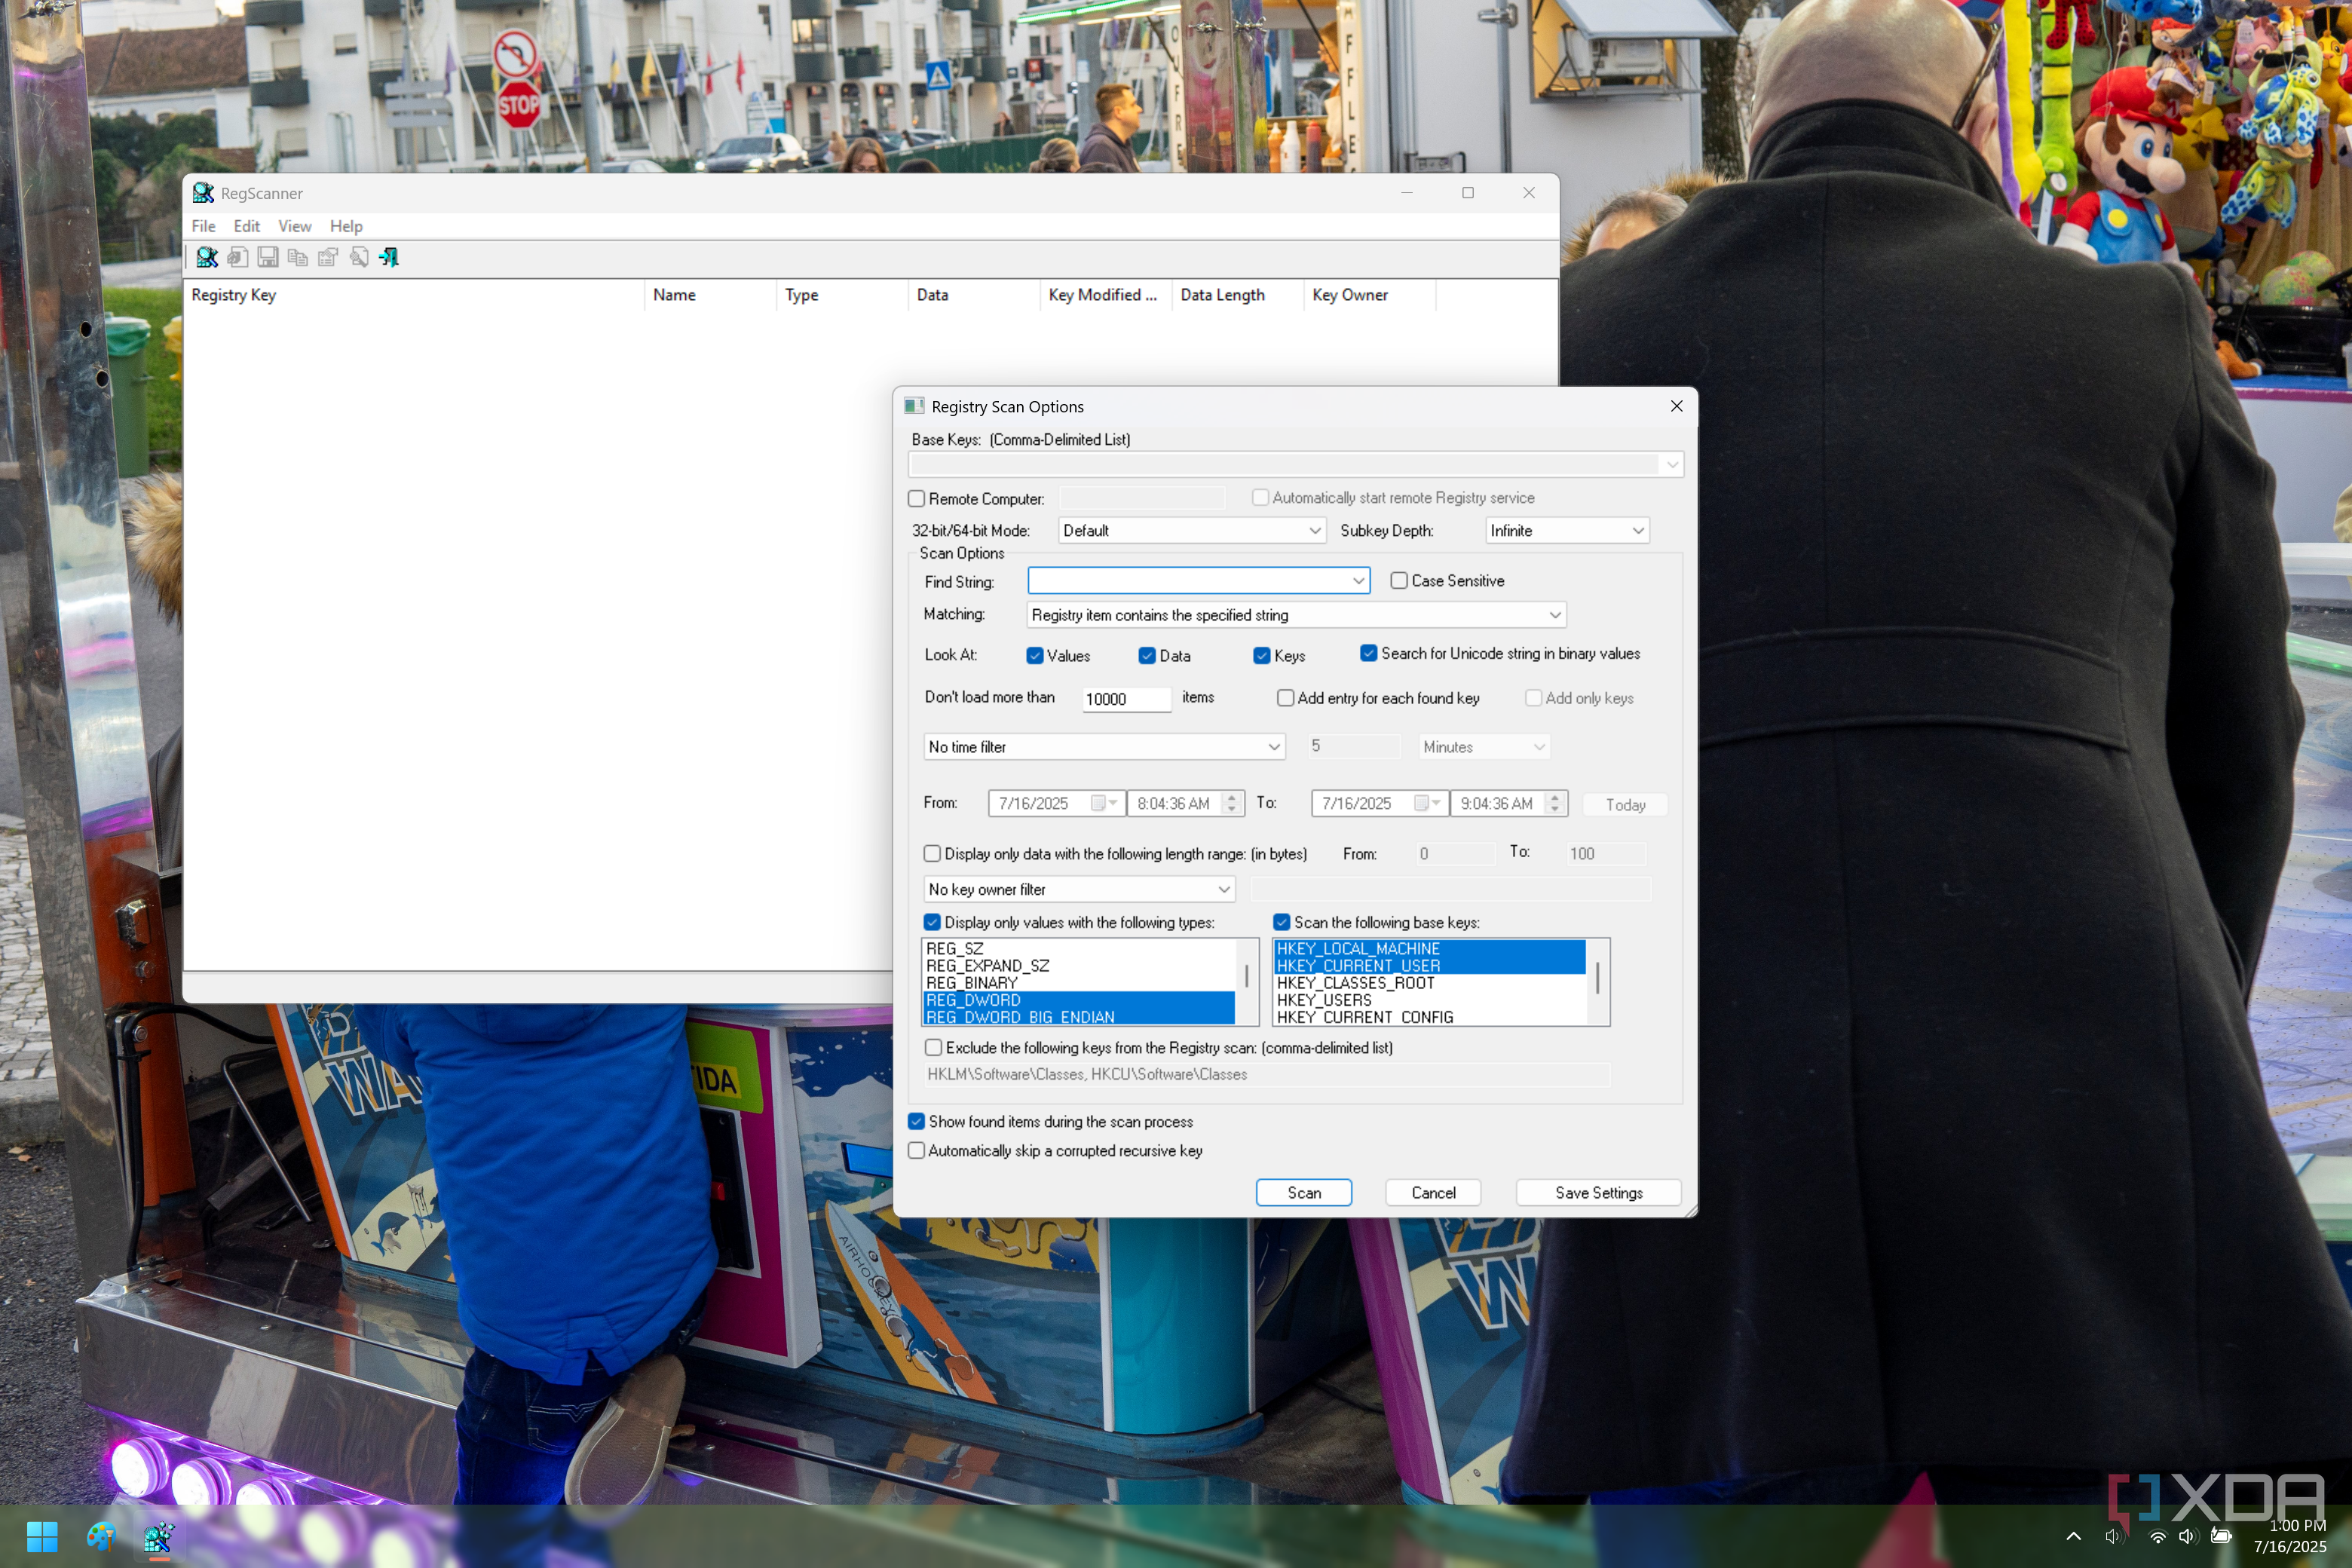Click the Save floppy disk toolbar icon
The height and width of the screenshot is (1568, 2352).
pos(268,258)
